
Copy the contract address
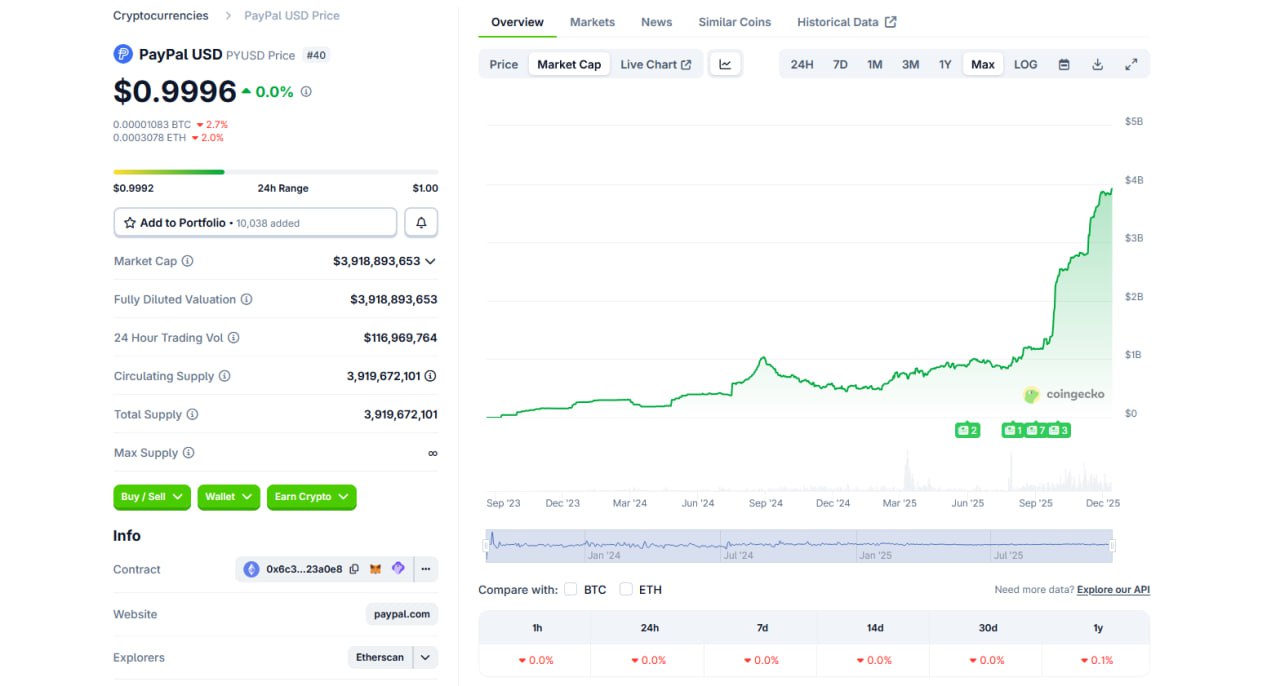(x=354, y=569)
